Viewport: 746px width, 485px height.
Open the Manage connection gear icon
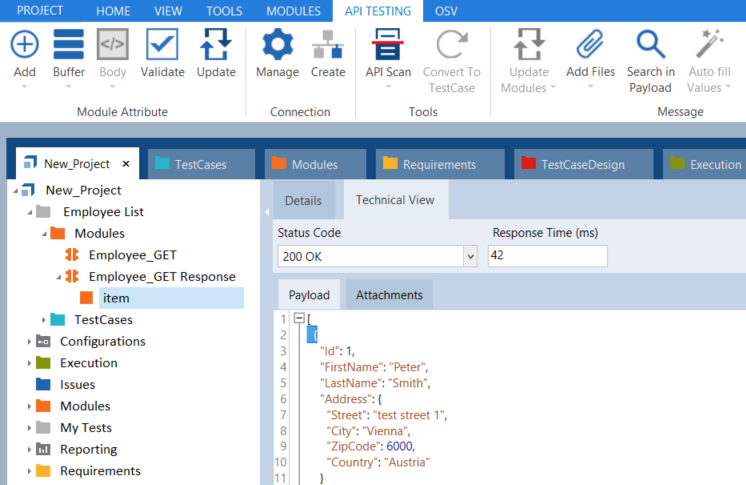277,46
